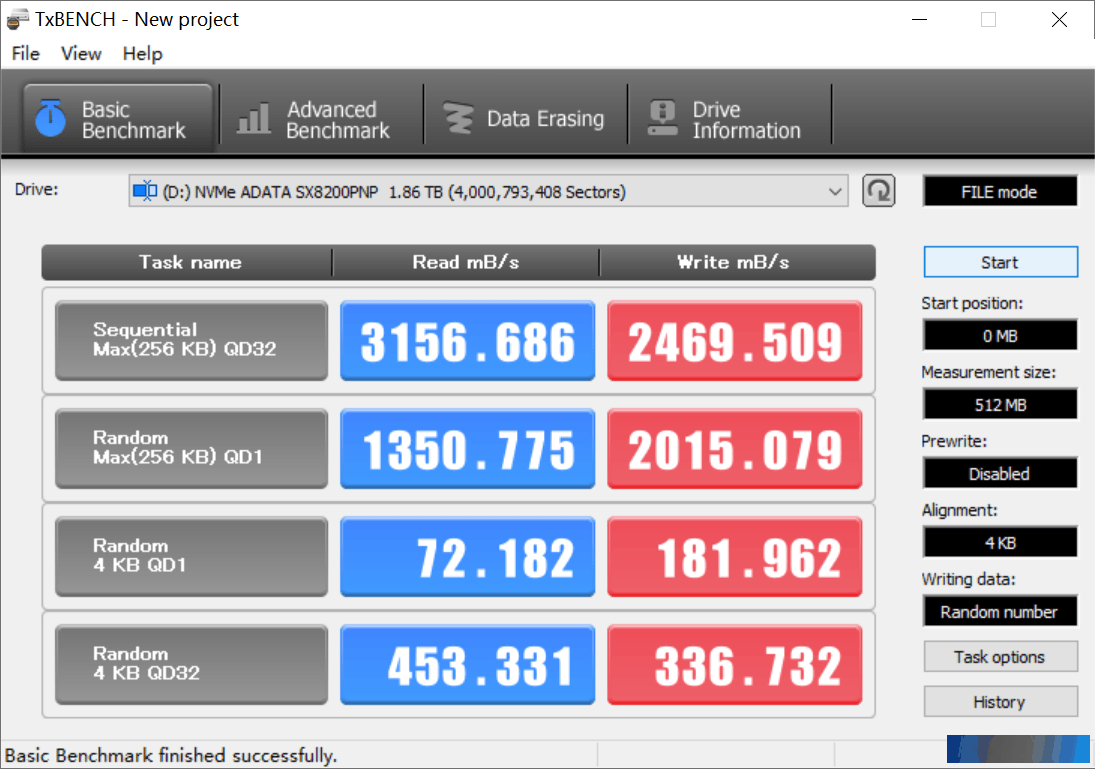Click the Task name column header

pyautogui.click(x=188, y=262)
